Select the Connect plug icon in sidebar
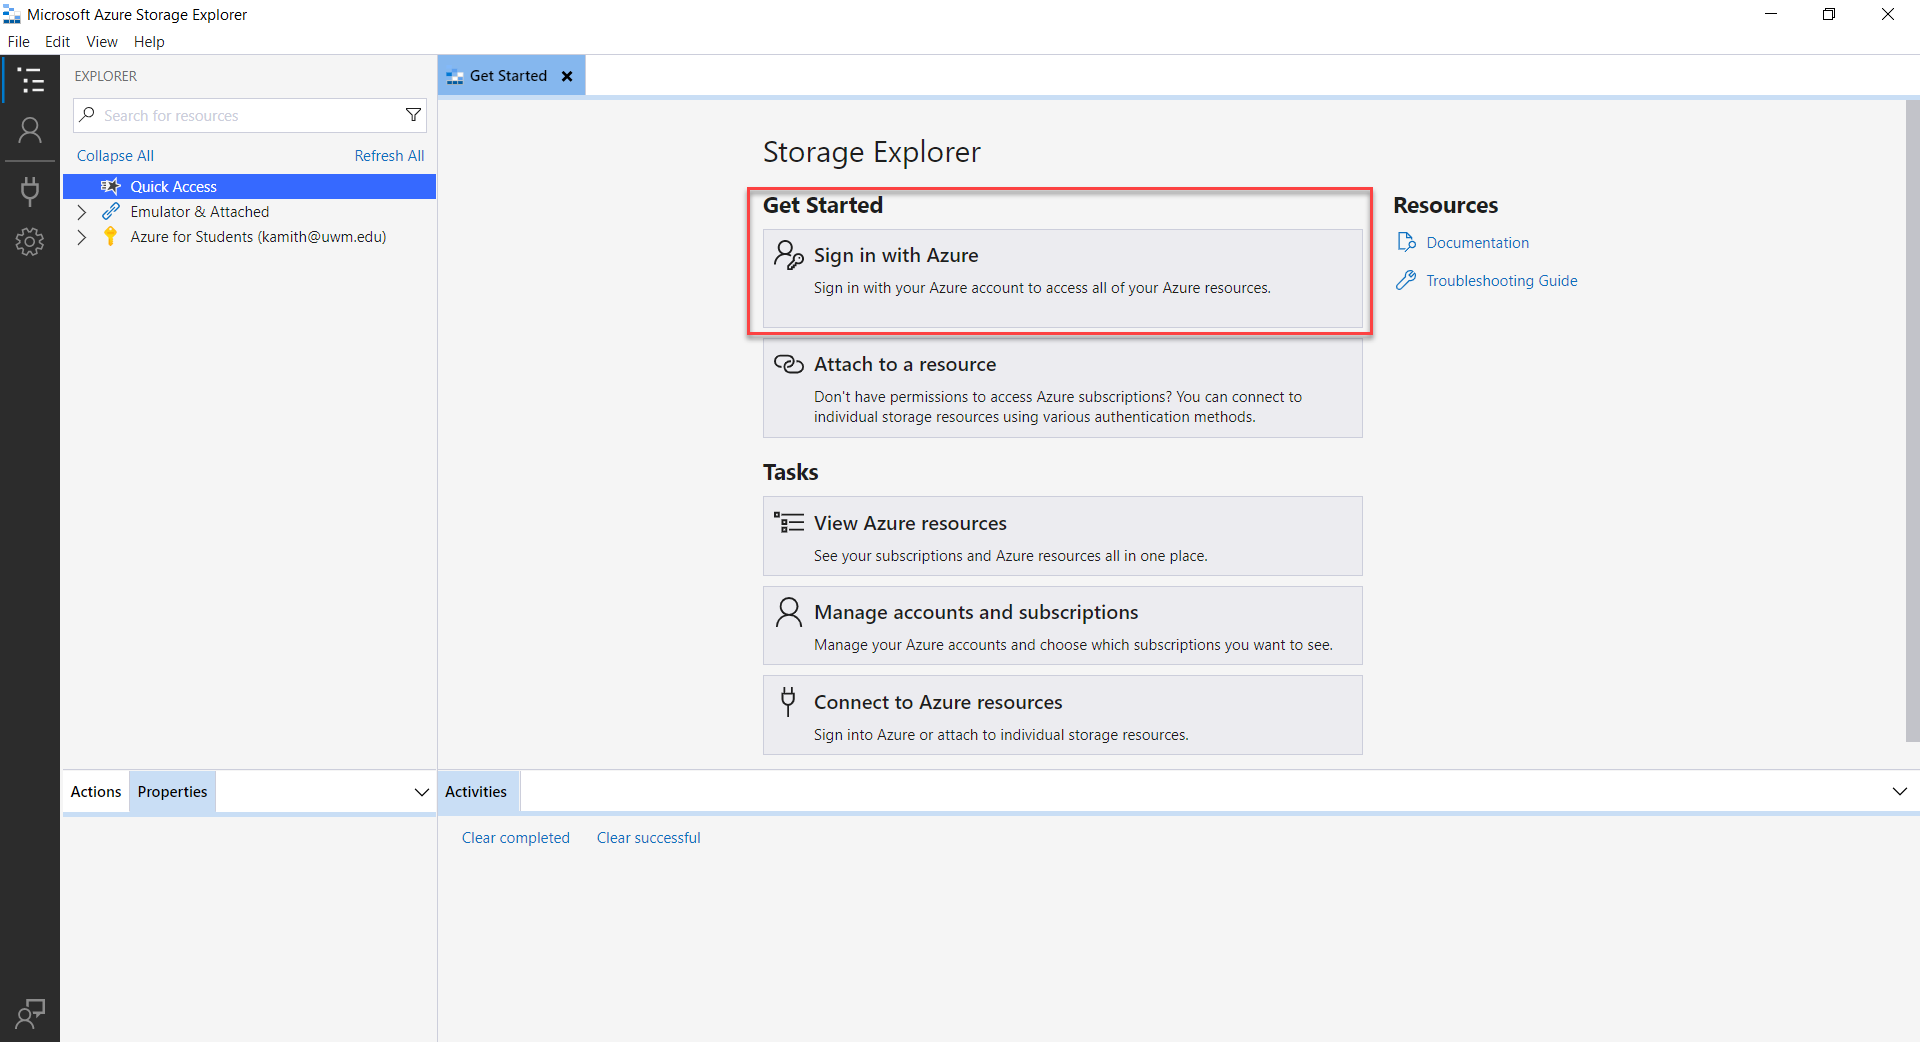The width and height of the screenshot is (1920, 1042). tap(30, 191)
